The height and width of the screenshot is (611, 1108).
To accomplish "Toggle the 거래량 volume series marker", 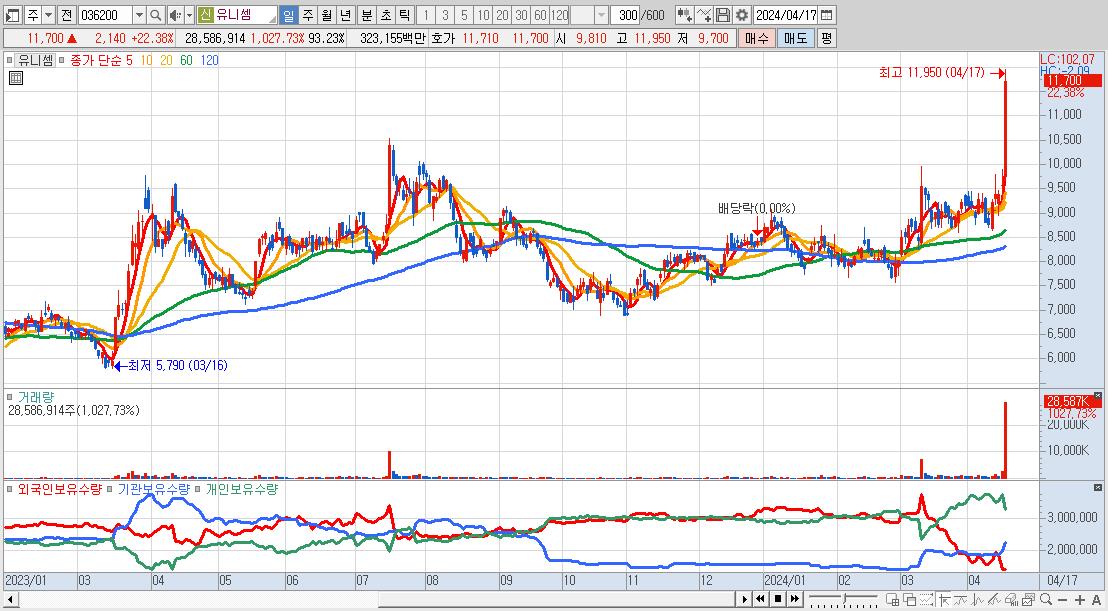I will (9, 398).
